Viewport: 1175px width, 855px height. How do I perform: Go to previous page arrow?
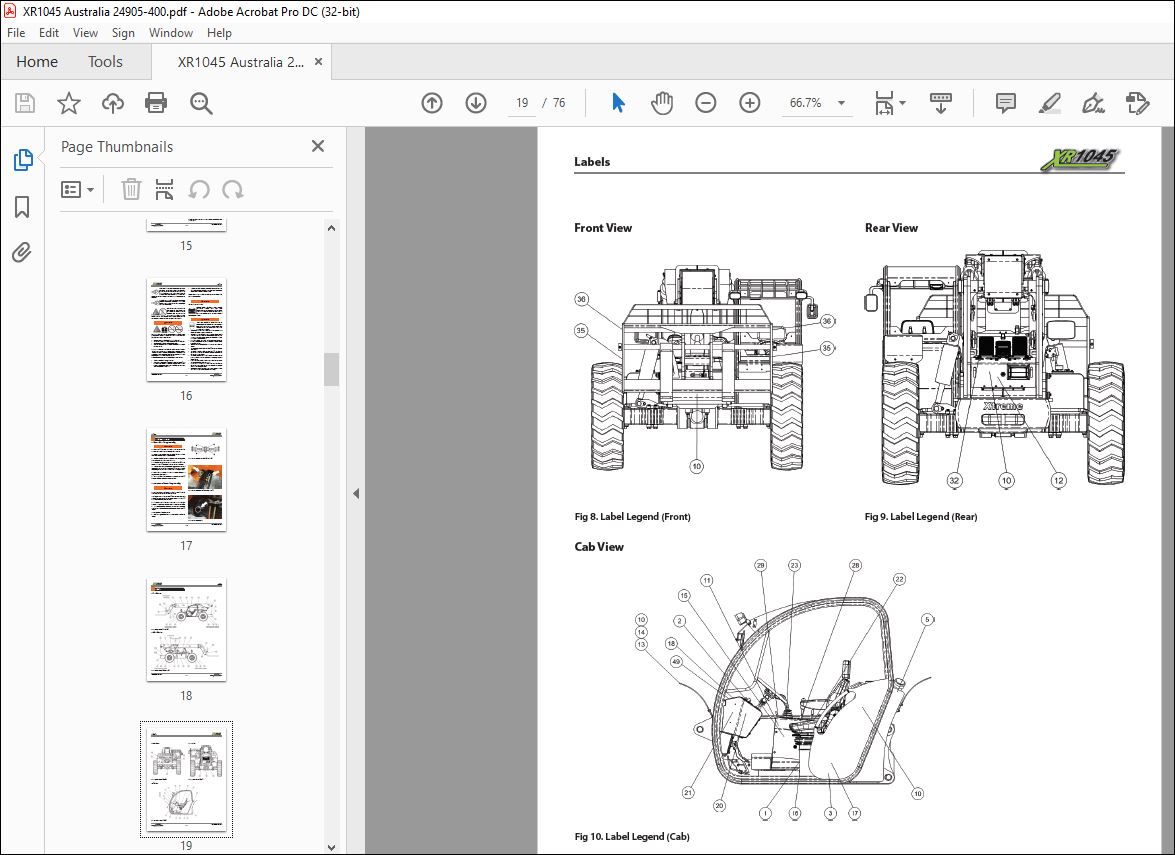pyautogui.click(x=432, y=103)
